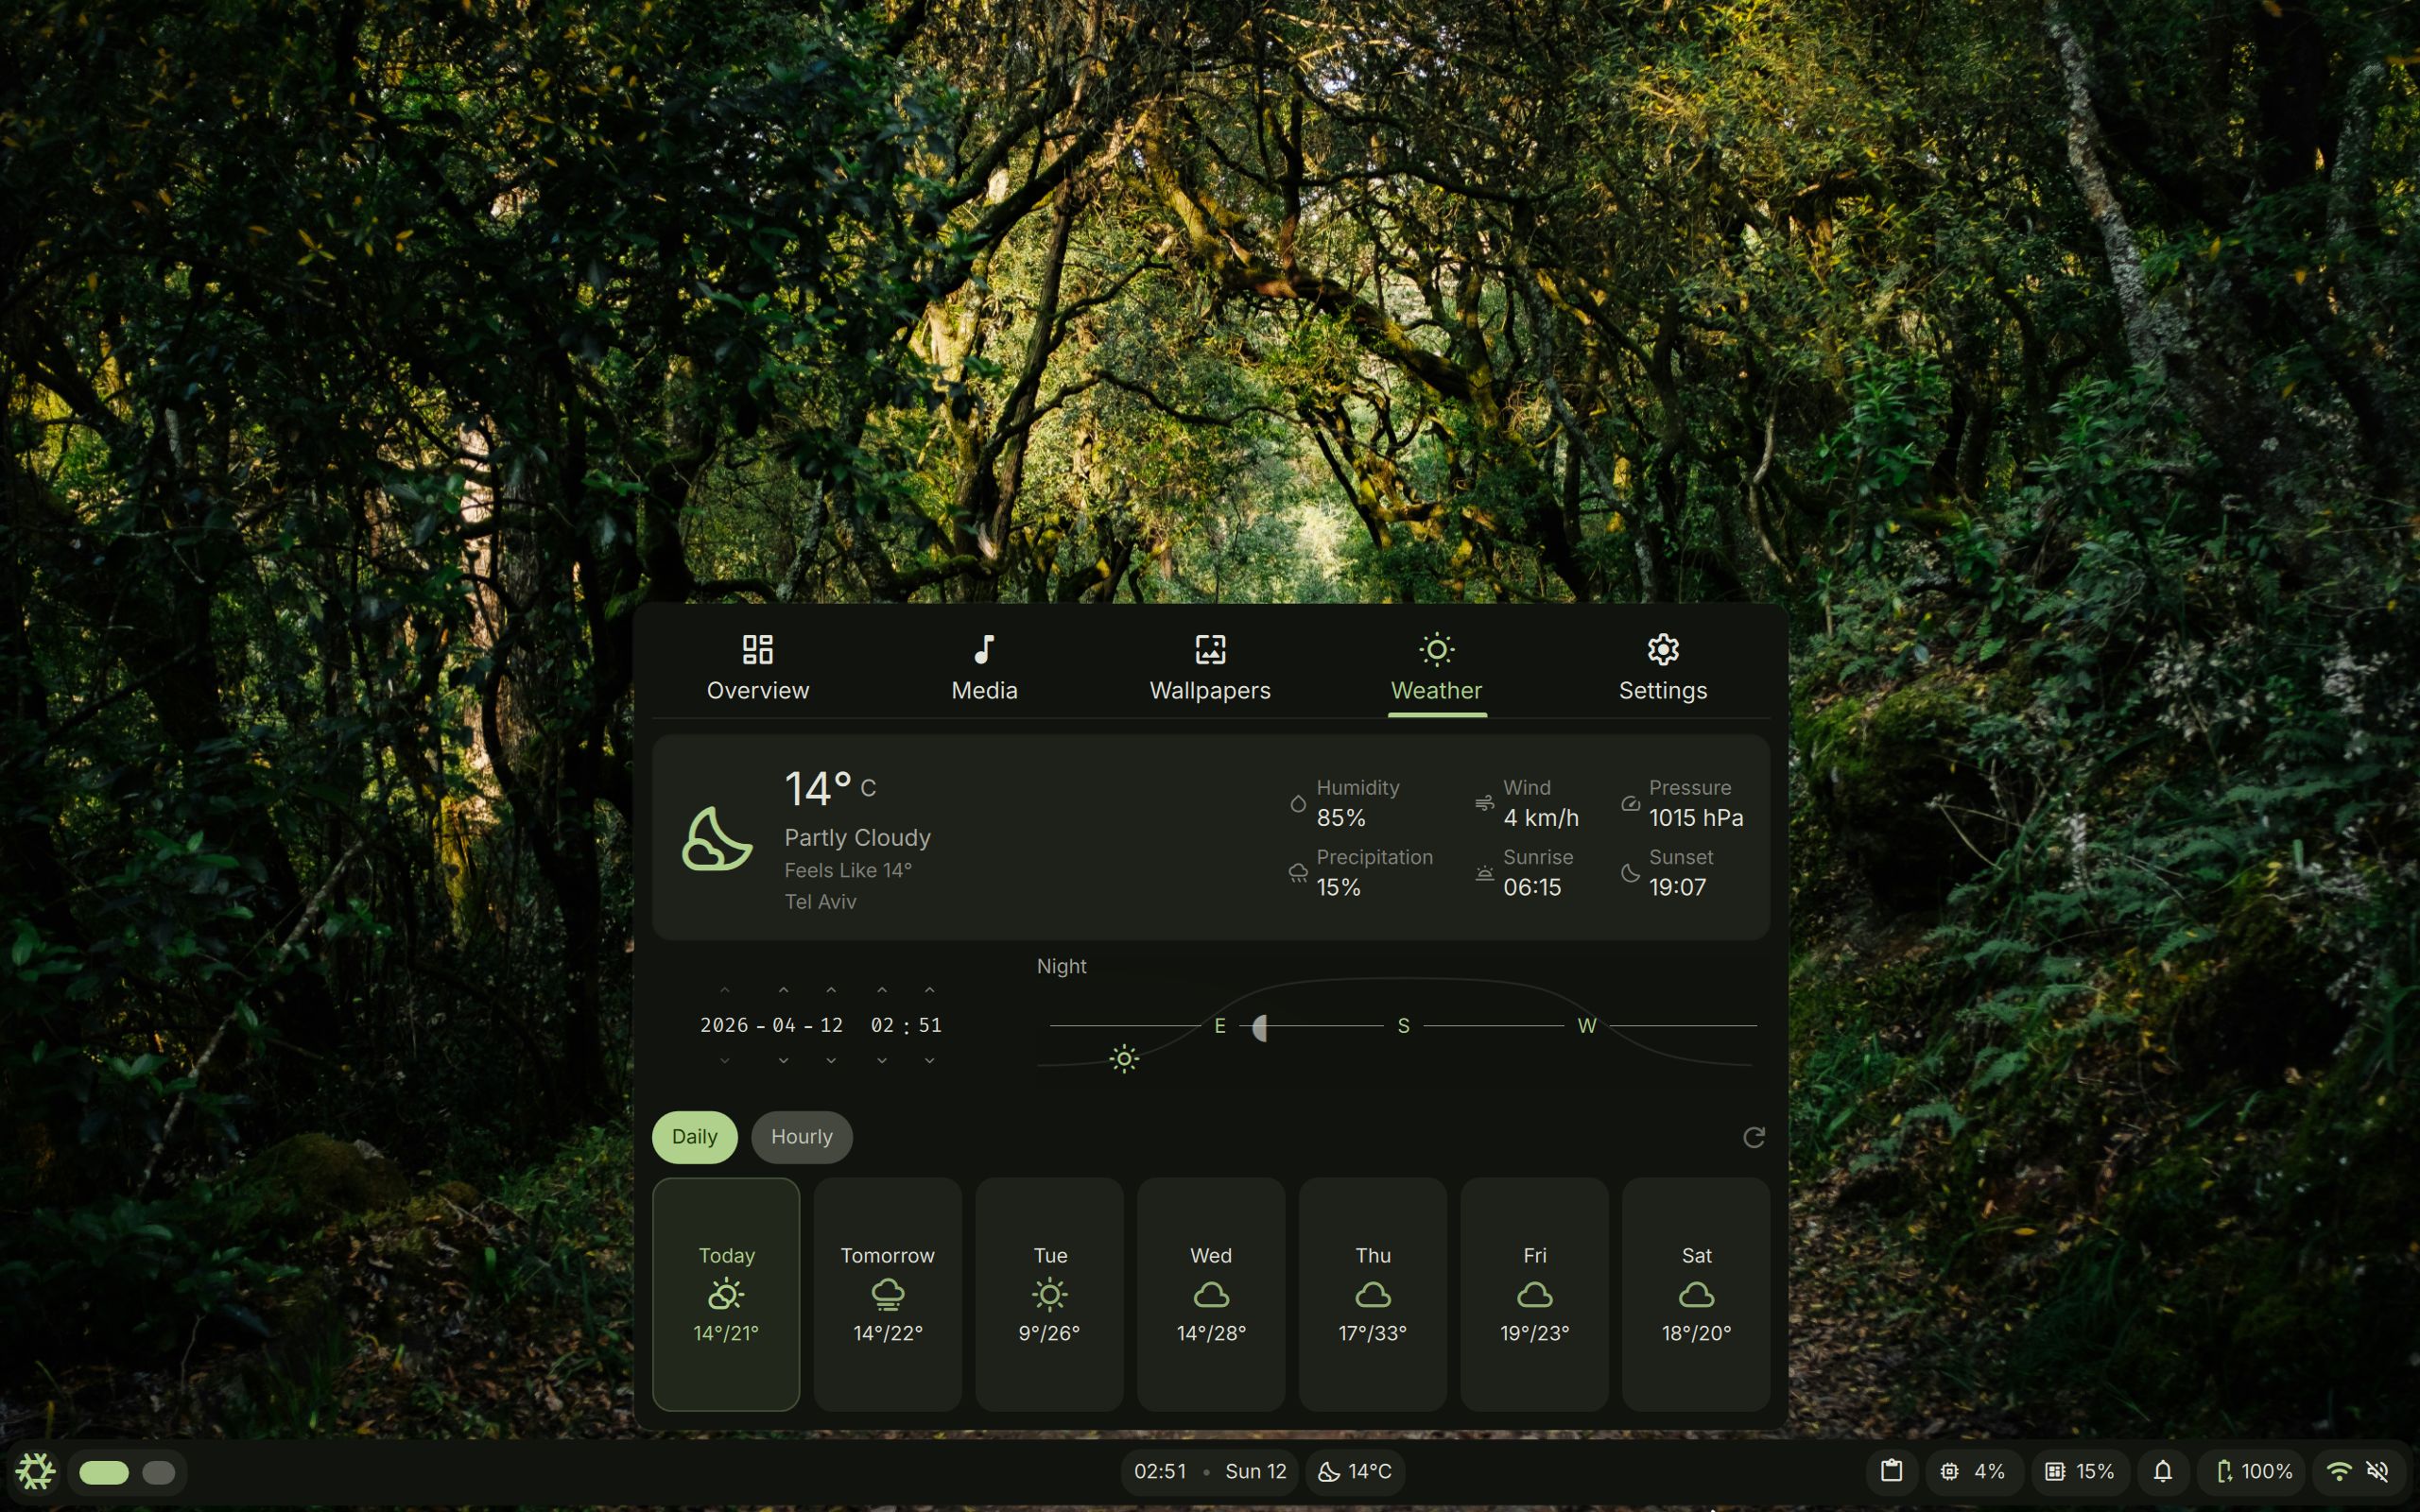Increase the year with up chevron
The image size is (2420, 1512).
pos(724,990)
